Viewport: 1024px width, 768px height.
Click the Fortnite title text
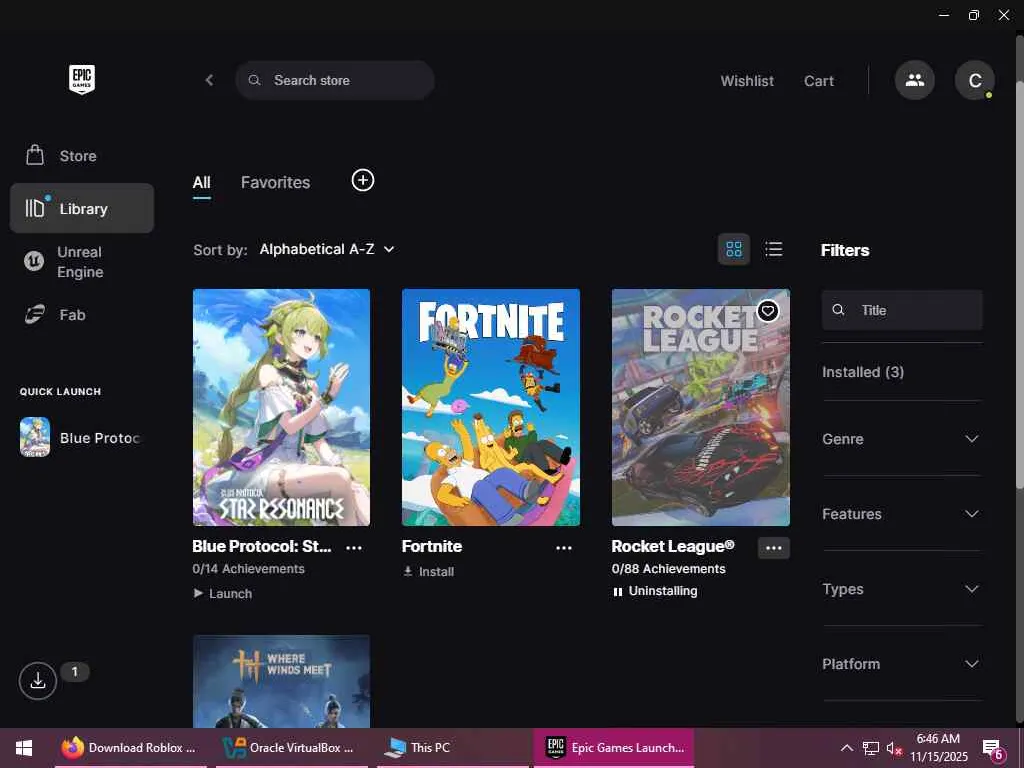pyautogui.click(x=432, y=547)
